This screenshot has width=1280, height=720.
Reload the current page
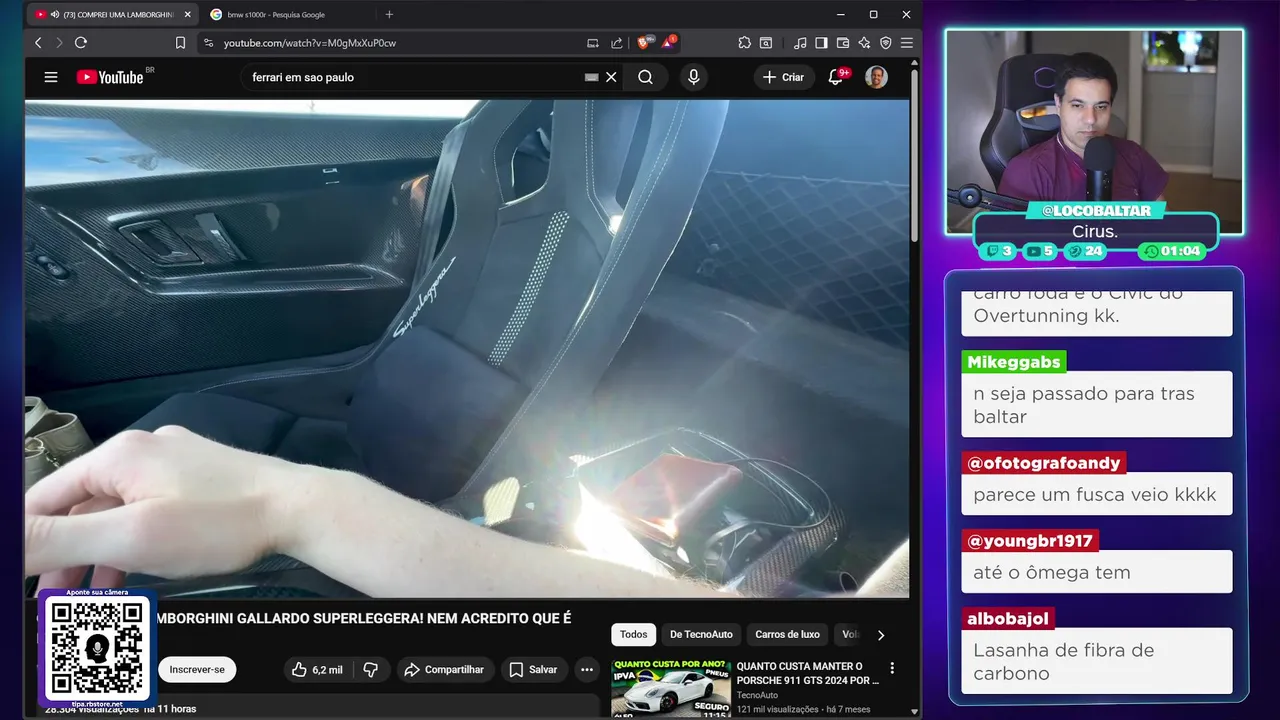81,43
